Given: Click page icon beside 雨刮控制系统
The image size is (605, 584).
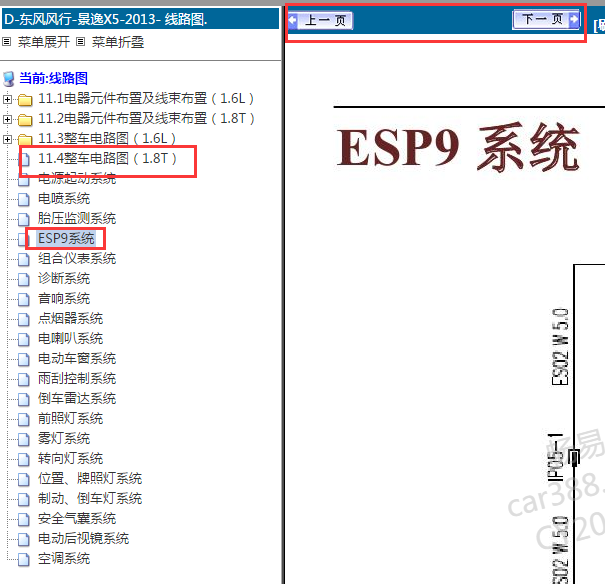Looking at the screenshot, I should tap(24, 380).
